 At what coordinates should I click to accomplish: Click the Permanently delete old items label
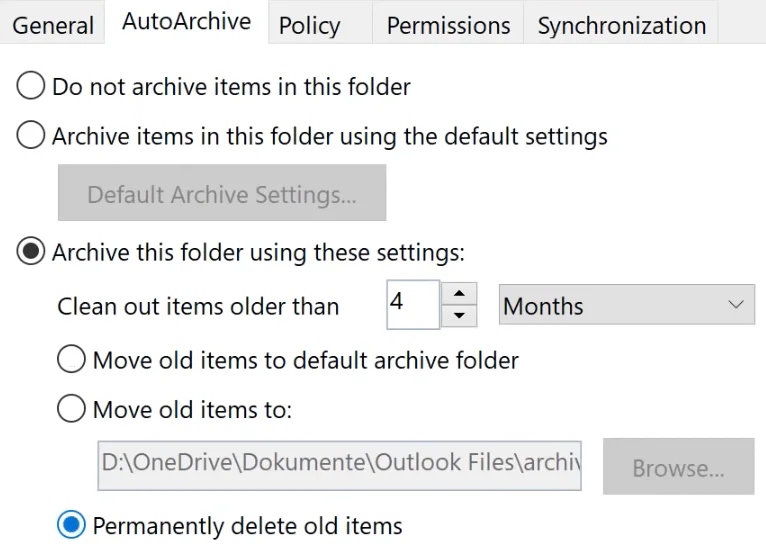pos(248,526)
